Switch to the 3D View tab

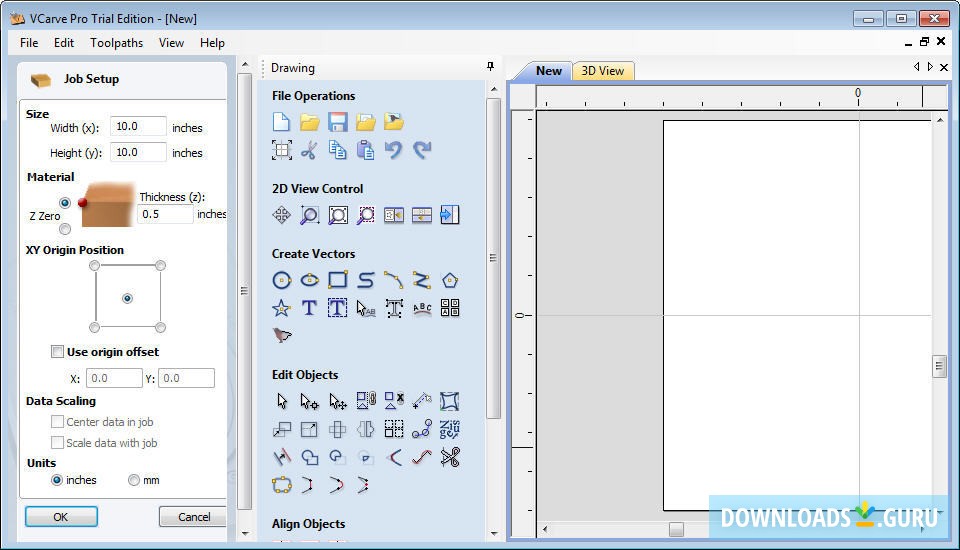603,71
